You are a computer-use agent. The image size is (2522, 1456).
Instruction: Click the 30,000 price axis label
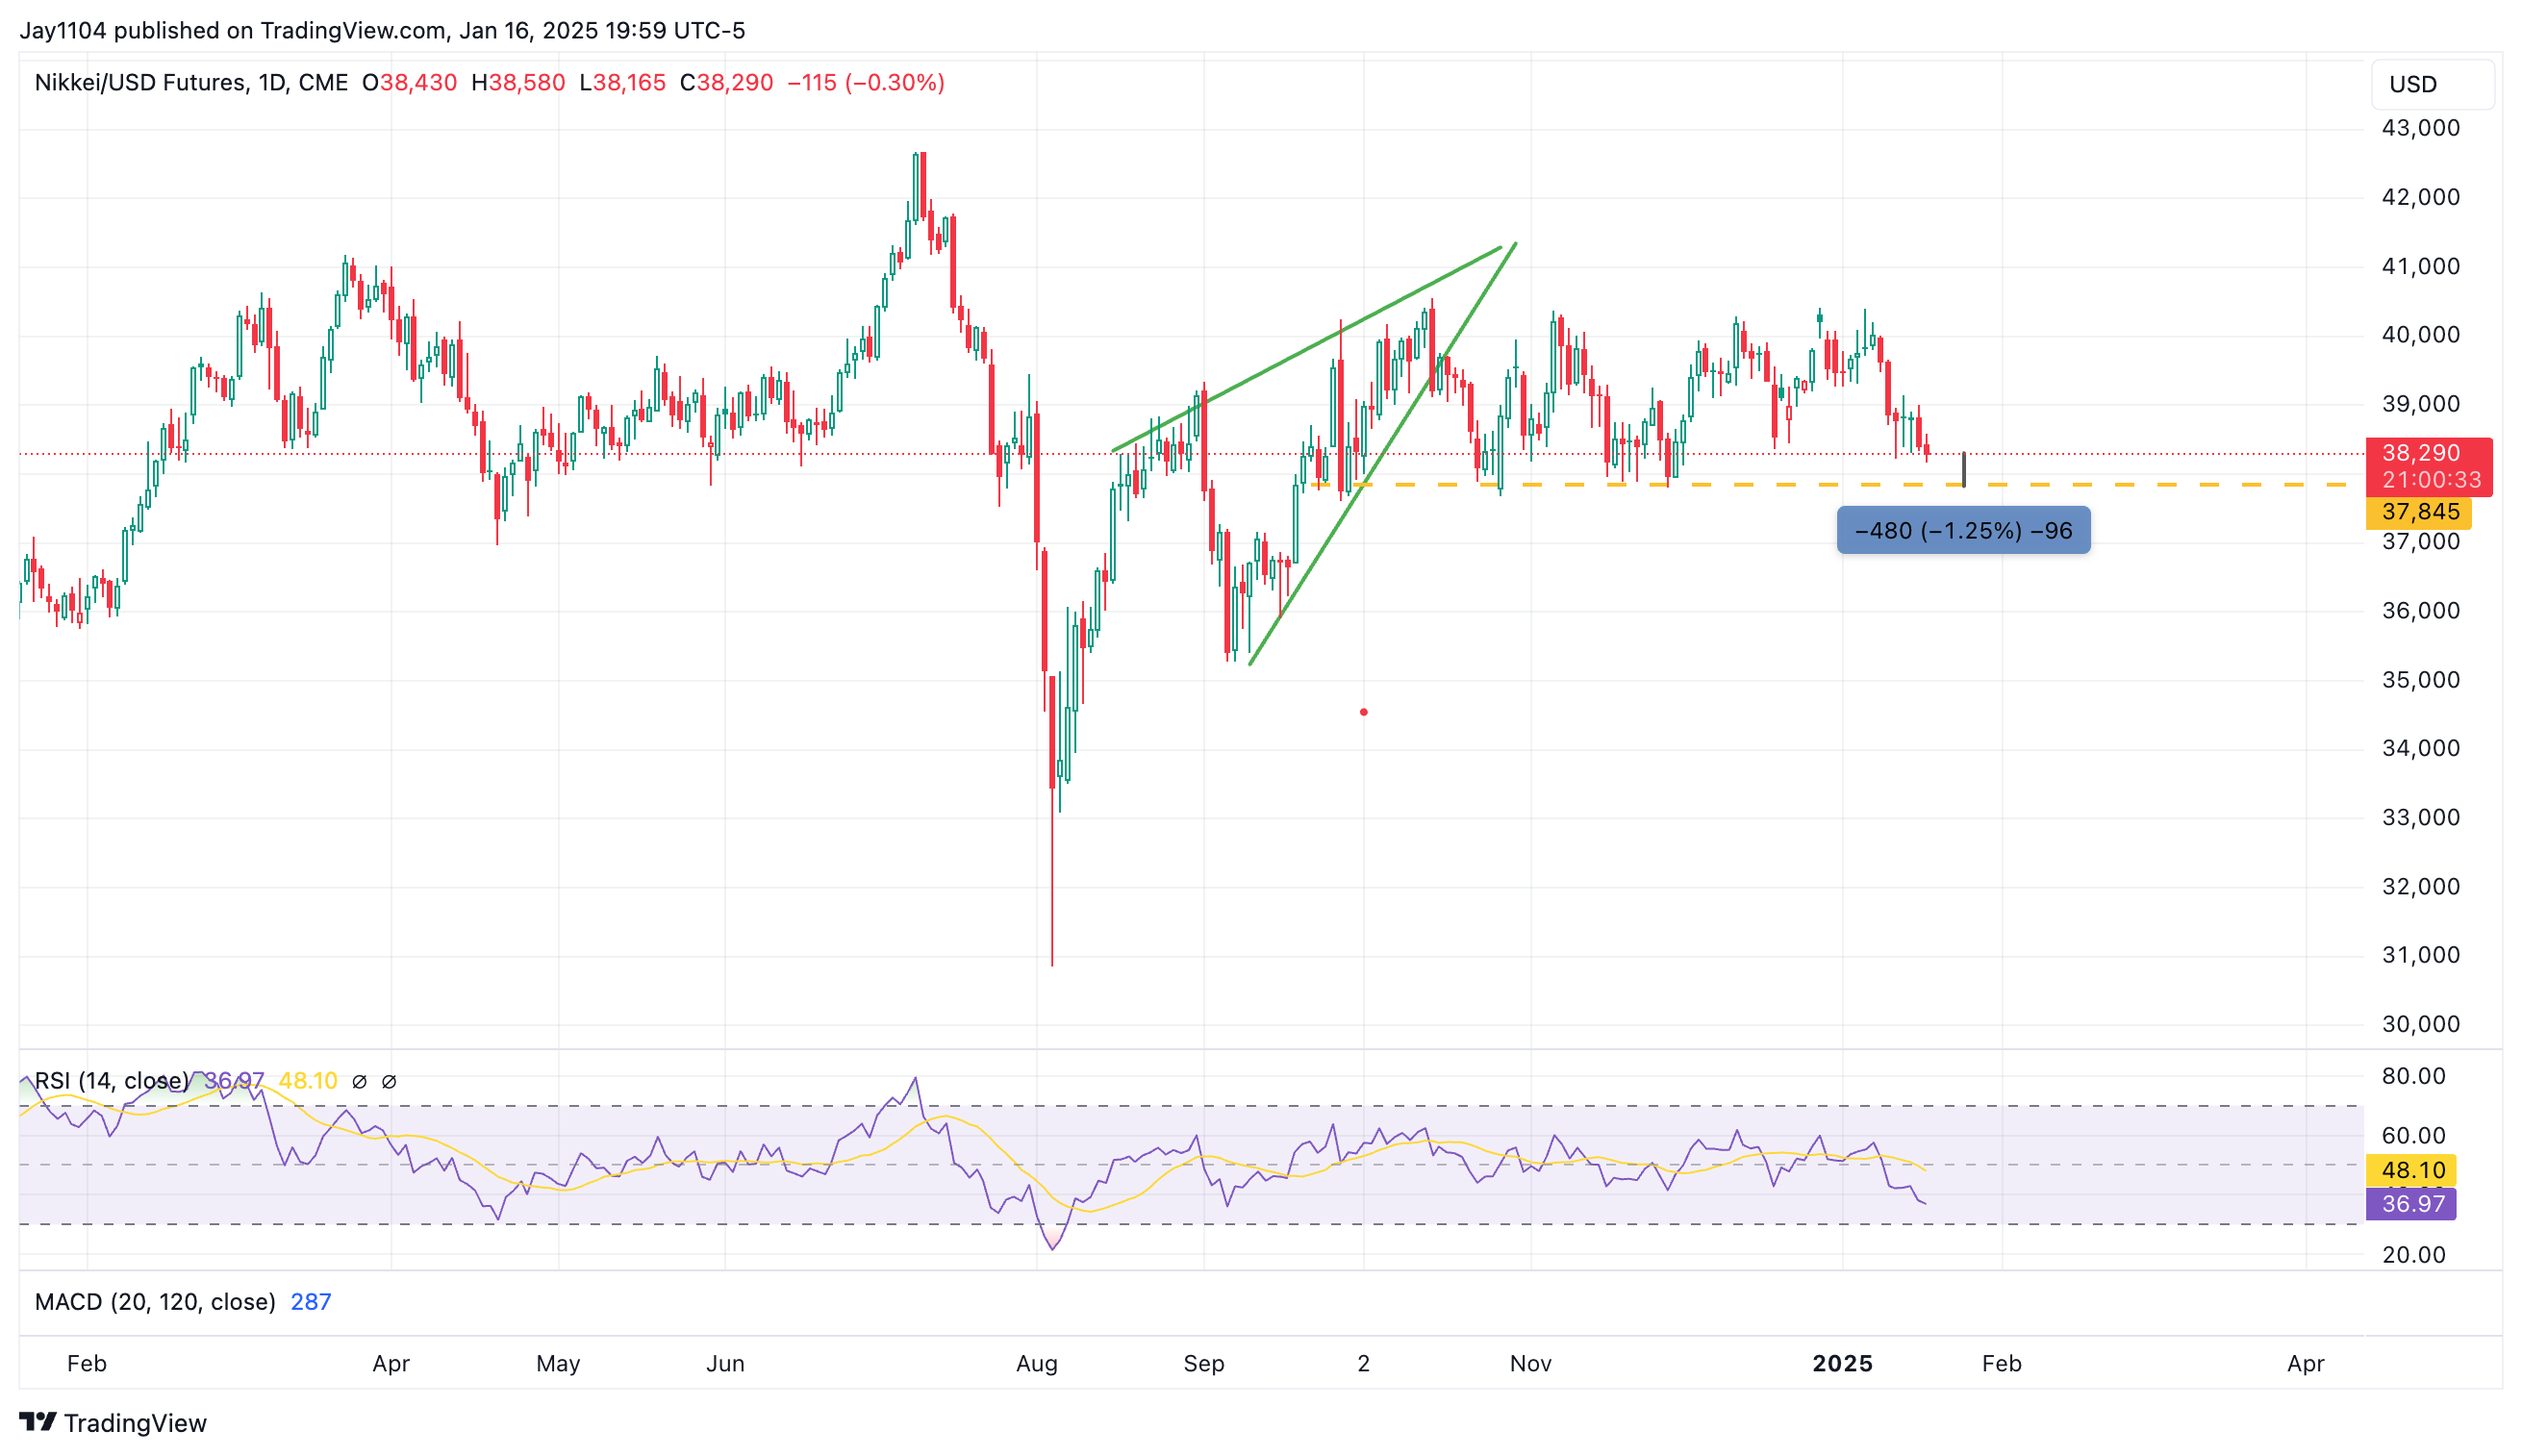(x=2420, y=1024)
